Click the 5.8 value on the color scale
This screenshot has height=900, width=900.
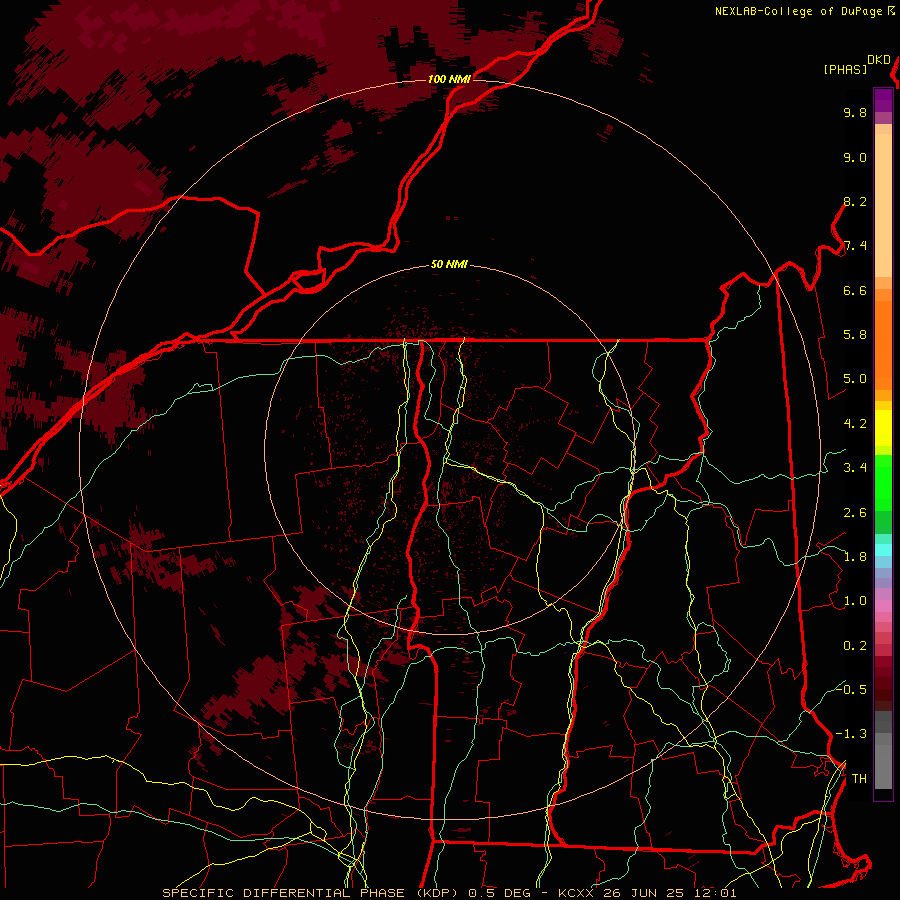(x=855, y=335)
